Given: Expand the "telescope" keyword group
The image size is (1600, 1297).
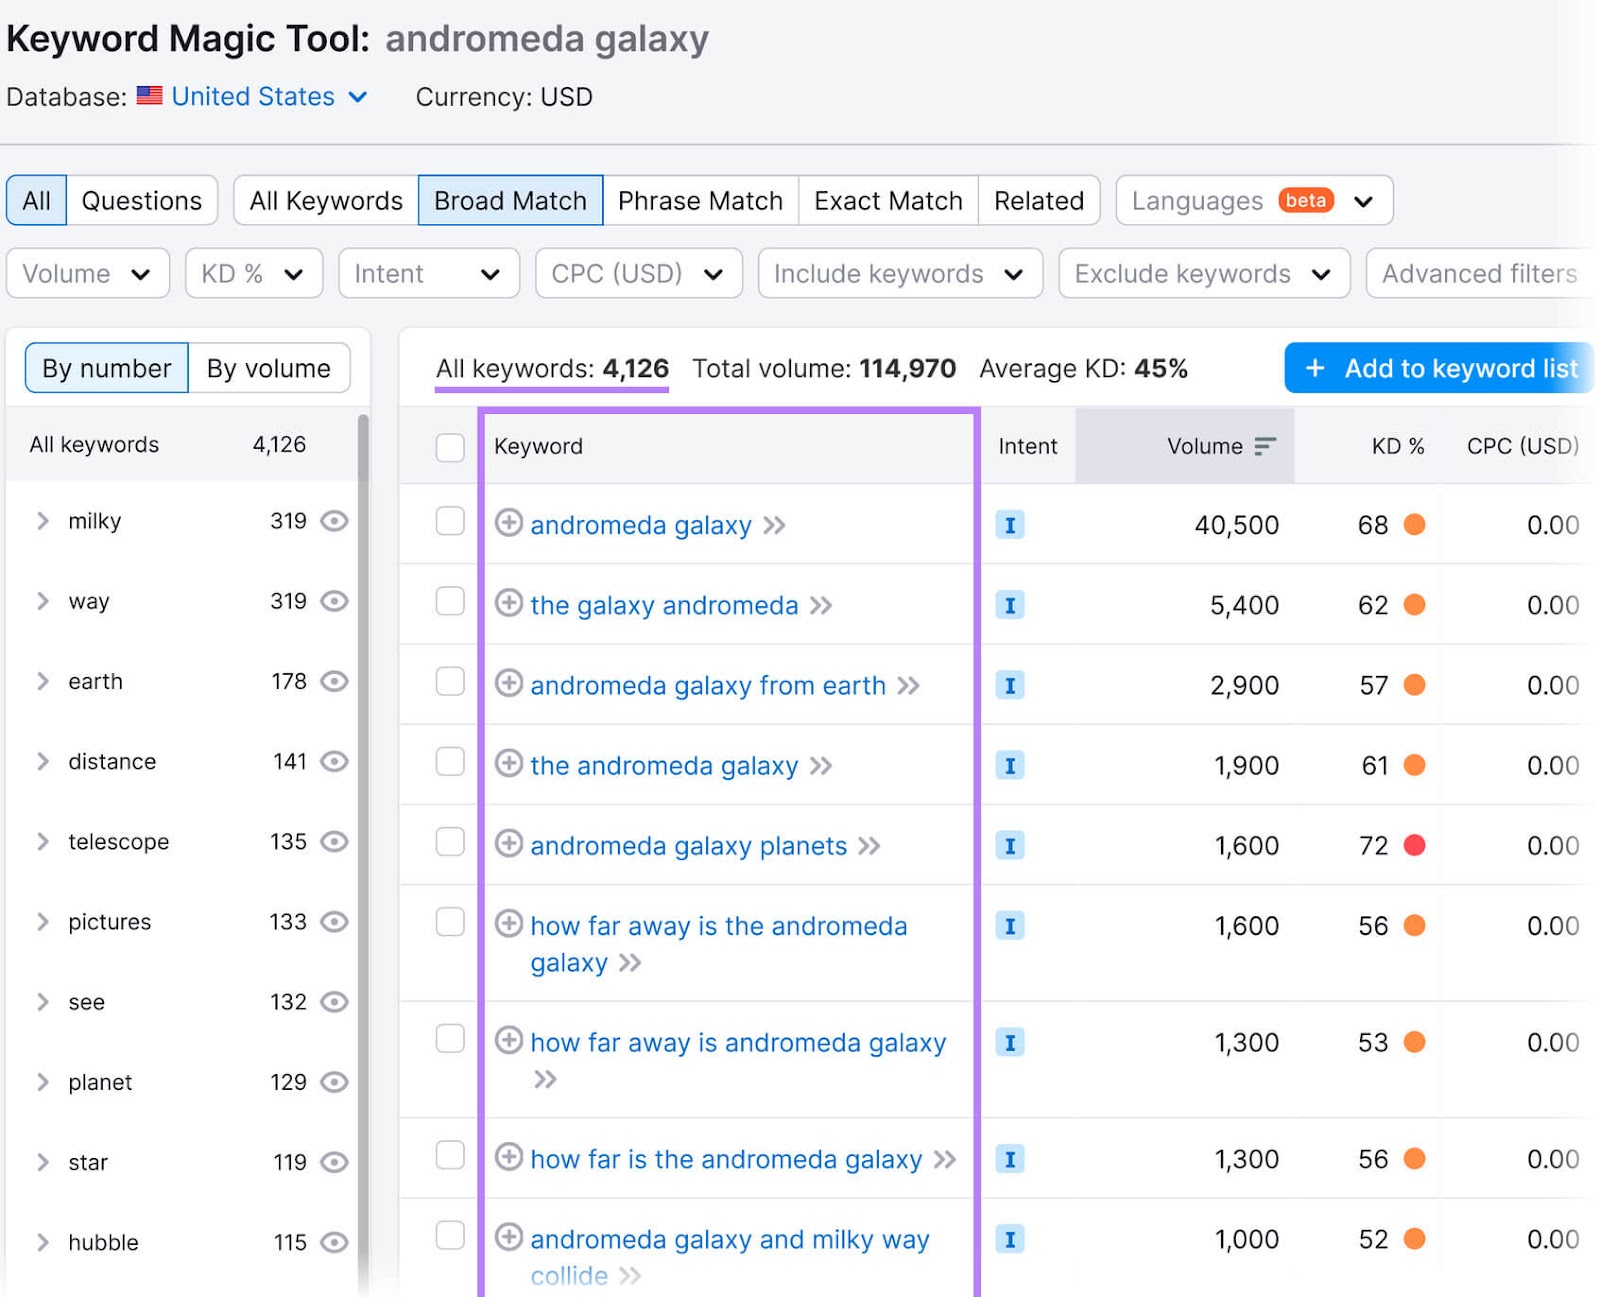Looking at the screenshot, I should (x=42, y=841).
